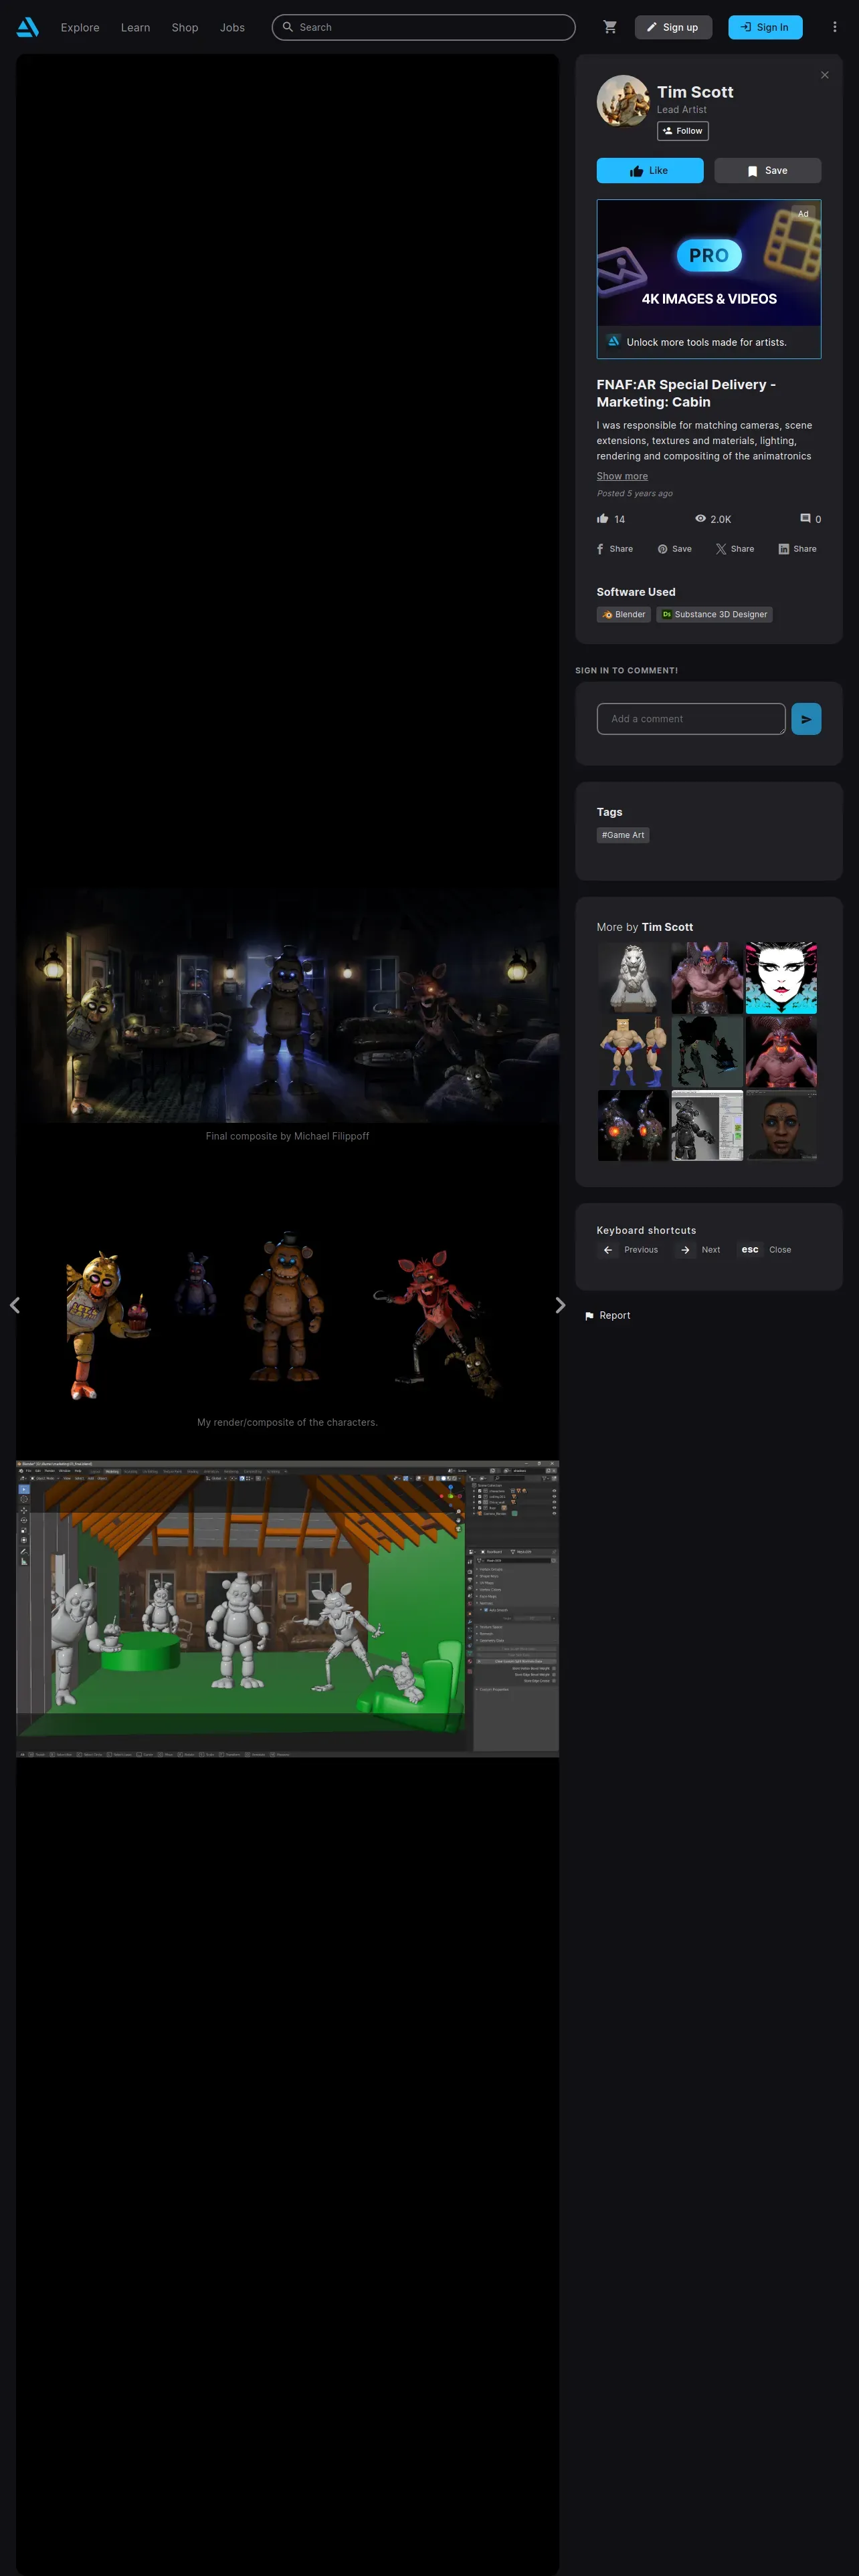
Task: Go to previous artwork using left chevron
Action: click(15, 1305)
